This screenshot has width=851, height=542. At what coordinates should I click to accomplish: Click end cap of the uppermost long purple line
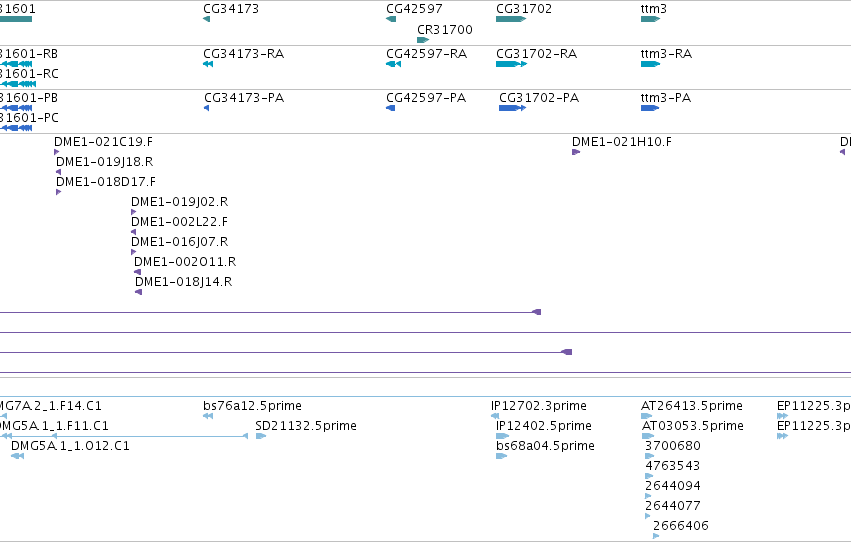(x=537, y=312)
